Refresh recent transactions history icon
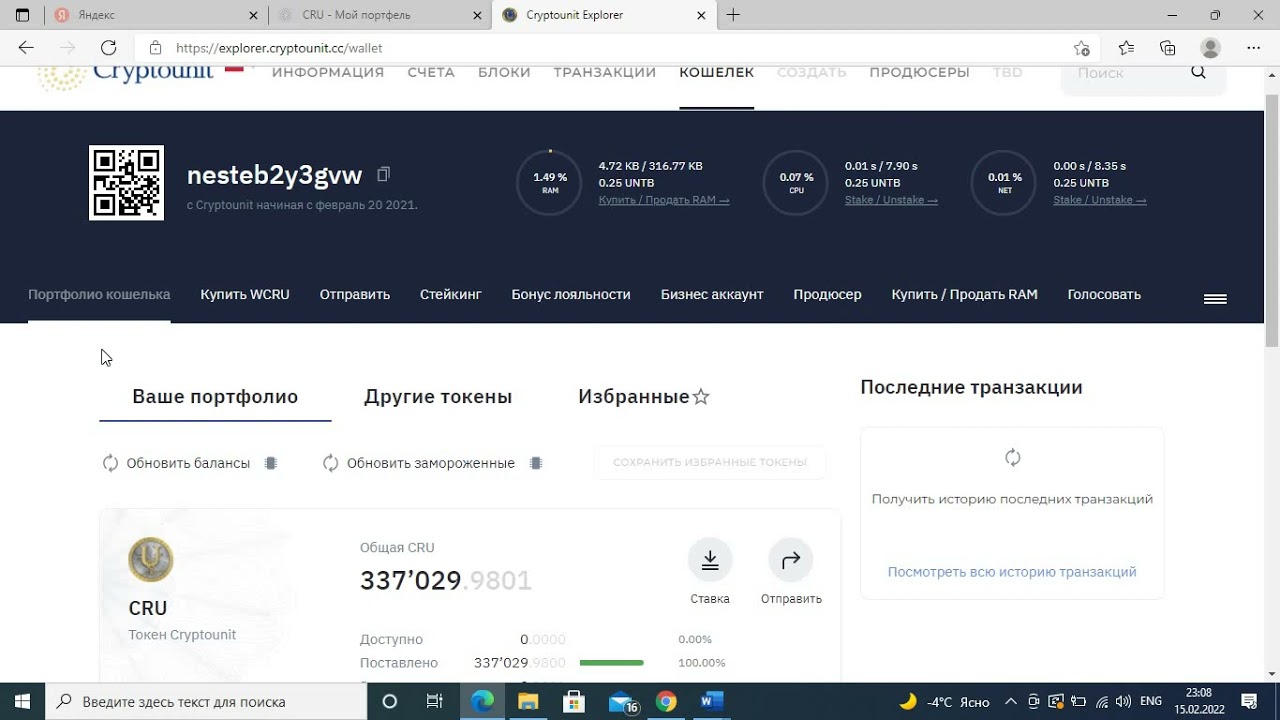 [x=1012, y=458]
